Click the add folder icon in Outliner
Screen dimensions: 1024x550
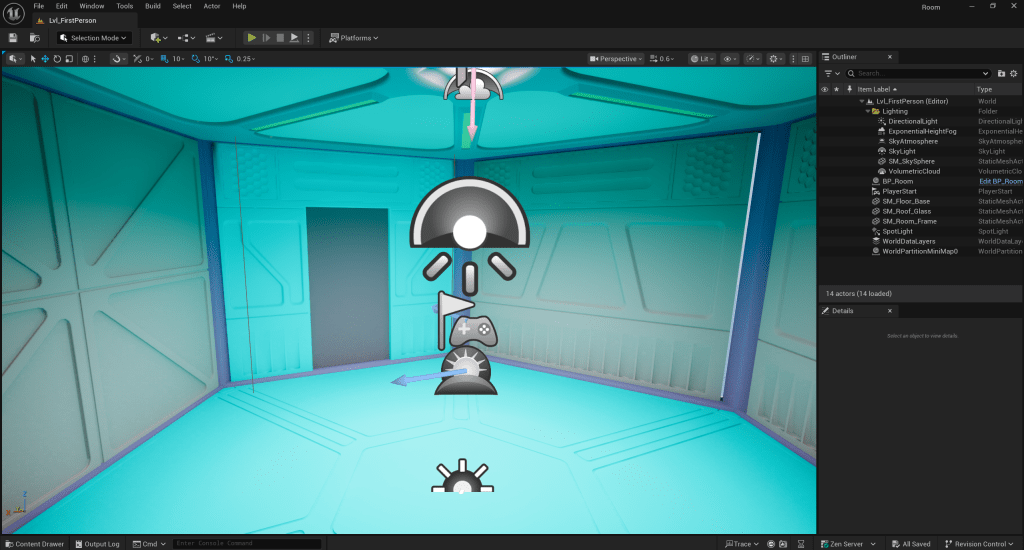tap(1001, 73)
